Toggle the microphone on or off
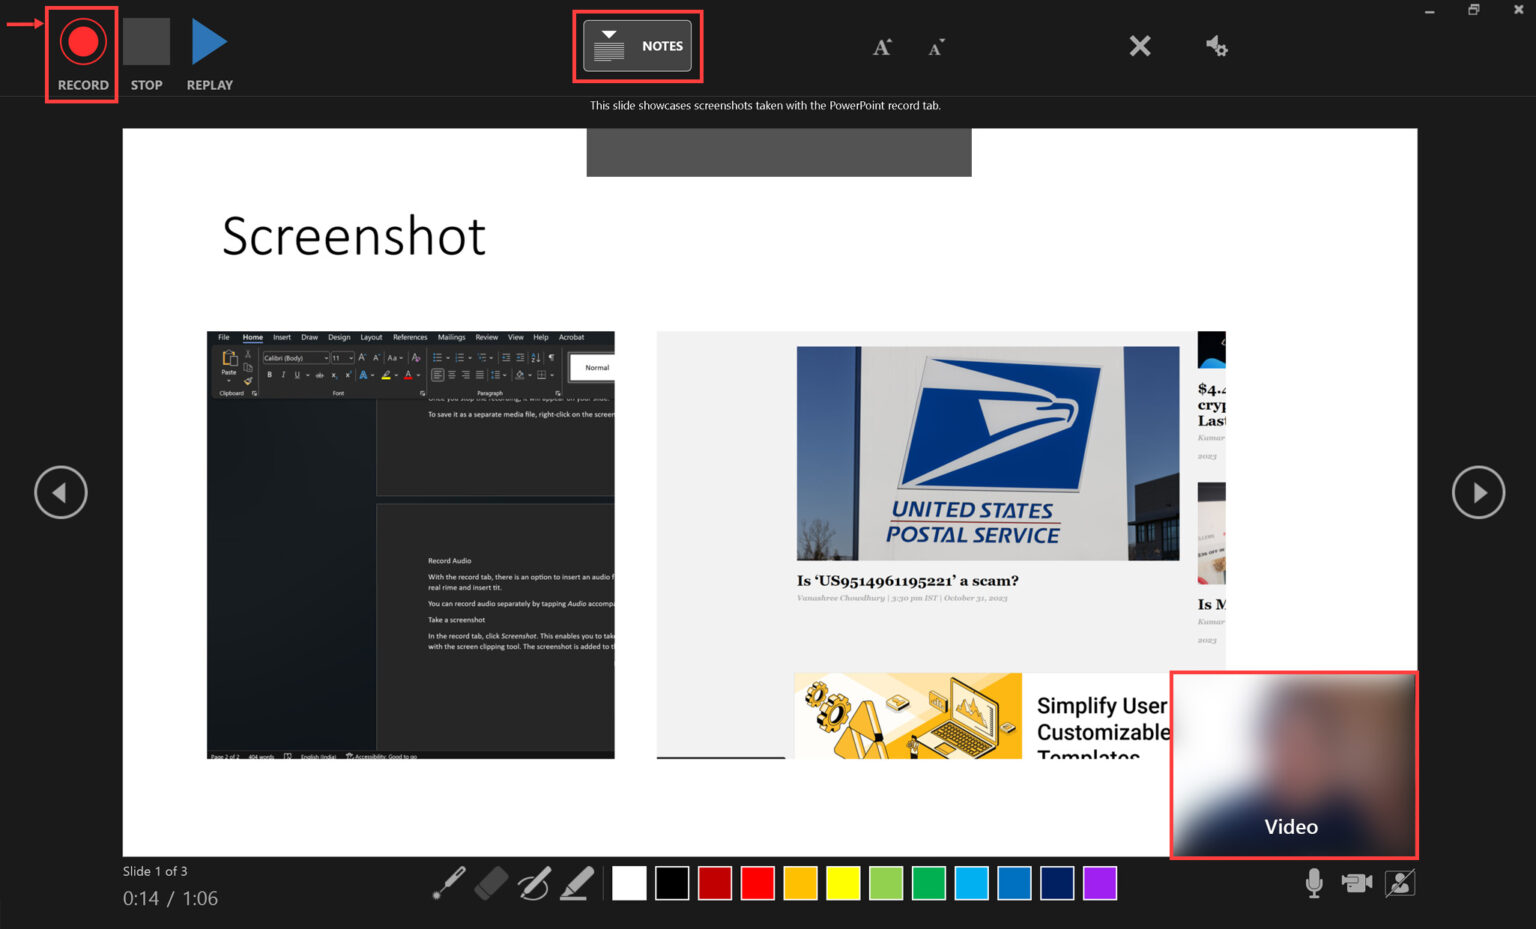This screenshot has height=929, width=1536. click(x=1314, y=883)
